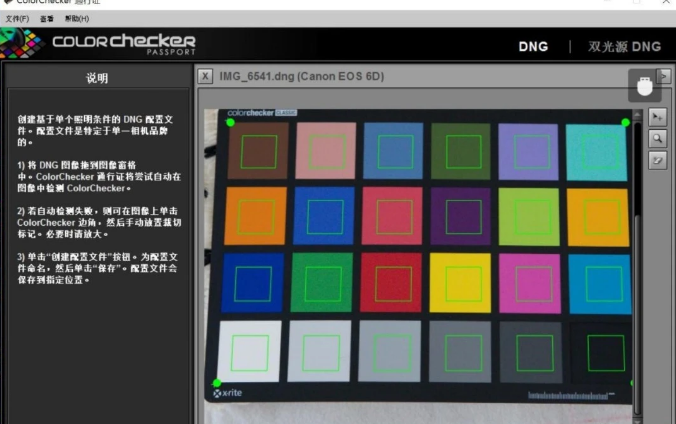Open the 帮助(H) menu
676x424 pixels.
[x=77, y=19]
